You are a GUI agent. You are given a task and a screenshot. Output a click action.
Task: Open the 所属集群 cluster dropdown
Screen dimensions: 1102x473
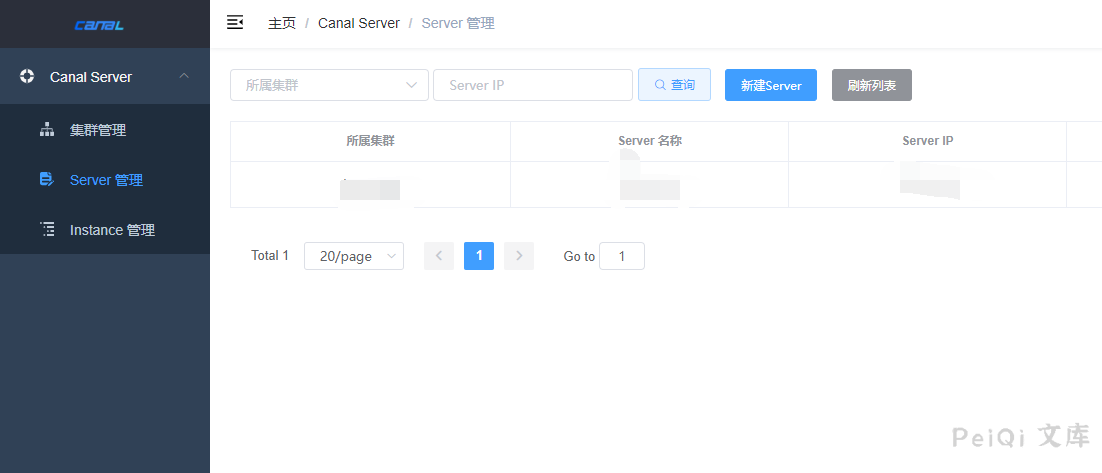329,85
